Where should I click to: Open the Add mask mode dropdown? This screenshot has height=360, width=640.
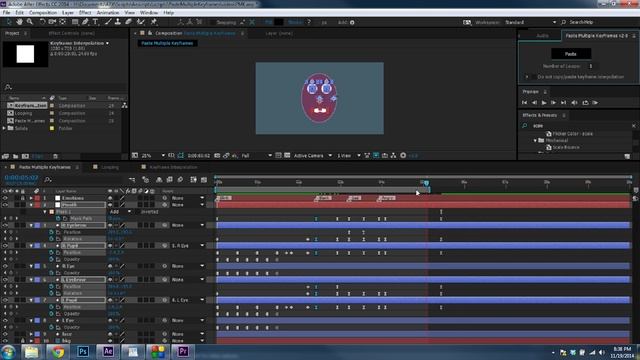coord(120,212)
